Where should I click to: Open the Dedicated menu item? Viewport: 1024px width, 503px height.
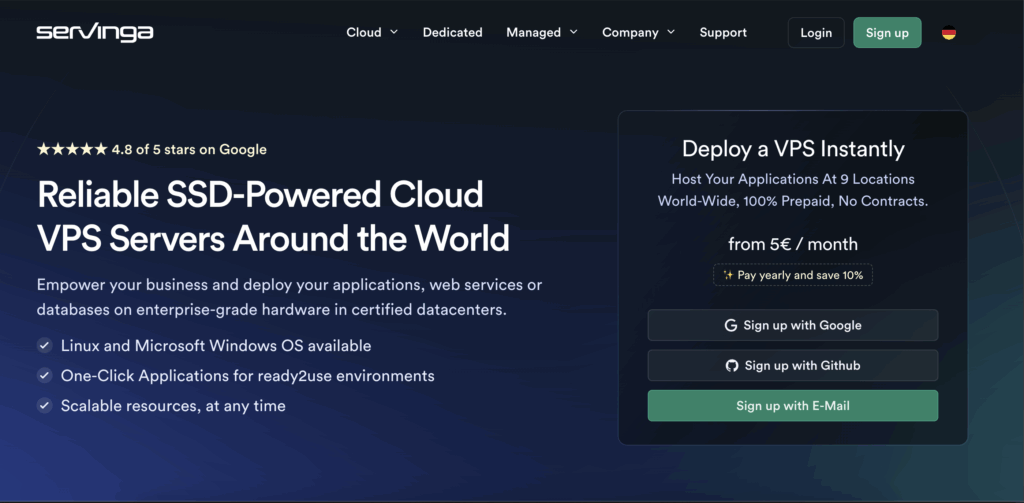(x=452, y=32)
